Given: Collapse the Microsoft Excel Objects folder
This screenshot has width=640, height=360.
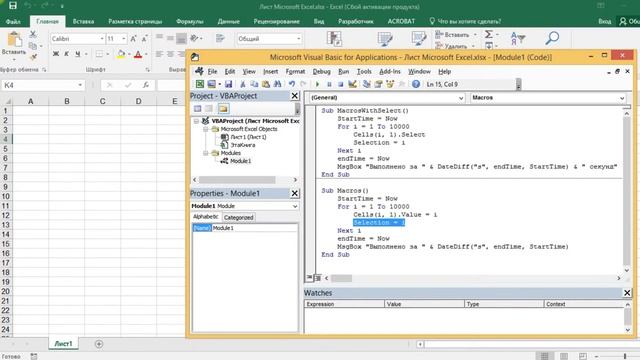Looking at the screenshot, I should 206,129.
